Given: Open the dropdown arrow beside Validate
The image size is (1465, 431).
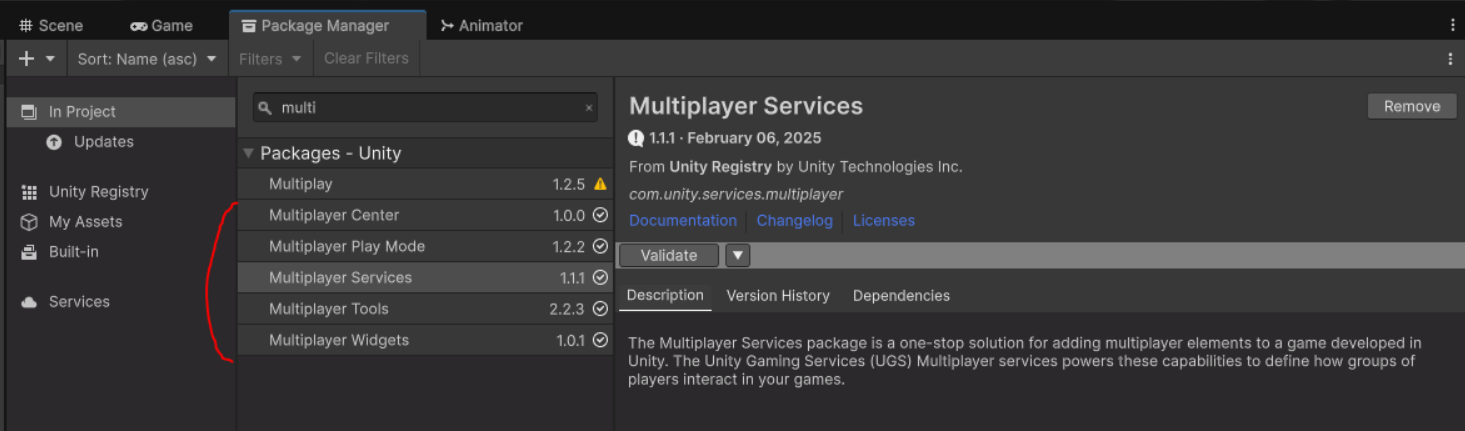Looking at the screenshot, I should [x=738, y=255].
